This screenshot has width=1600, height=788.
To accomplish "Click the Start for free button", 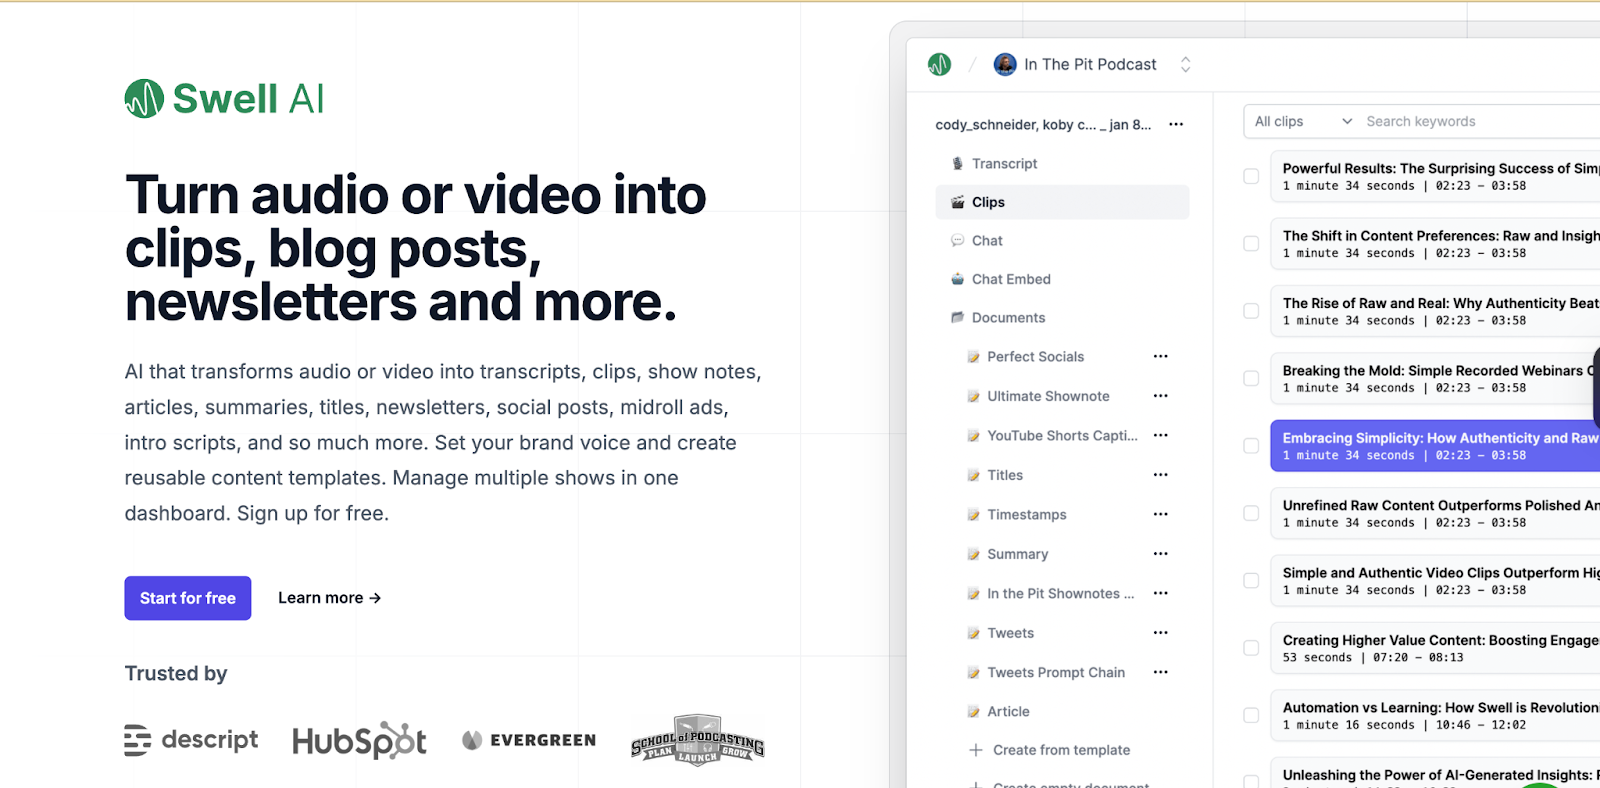I will click(188, 598).
